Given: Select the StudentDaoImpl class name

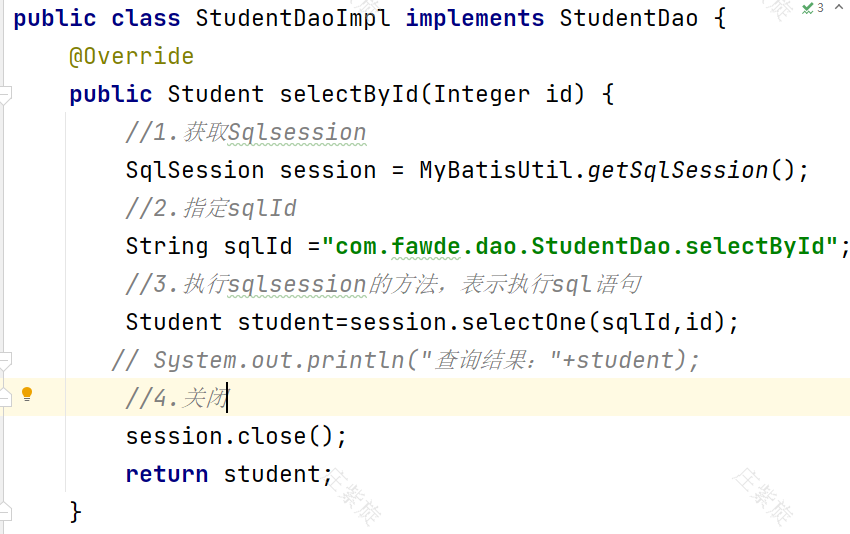Looking at the screenshot, I should pos(293,18).
